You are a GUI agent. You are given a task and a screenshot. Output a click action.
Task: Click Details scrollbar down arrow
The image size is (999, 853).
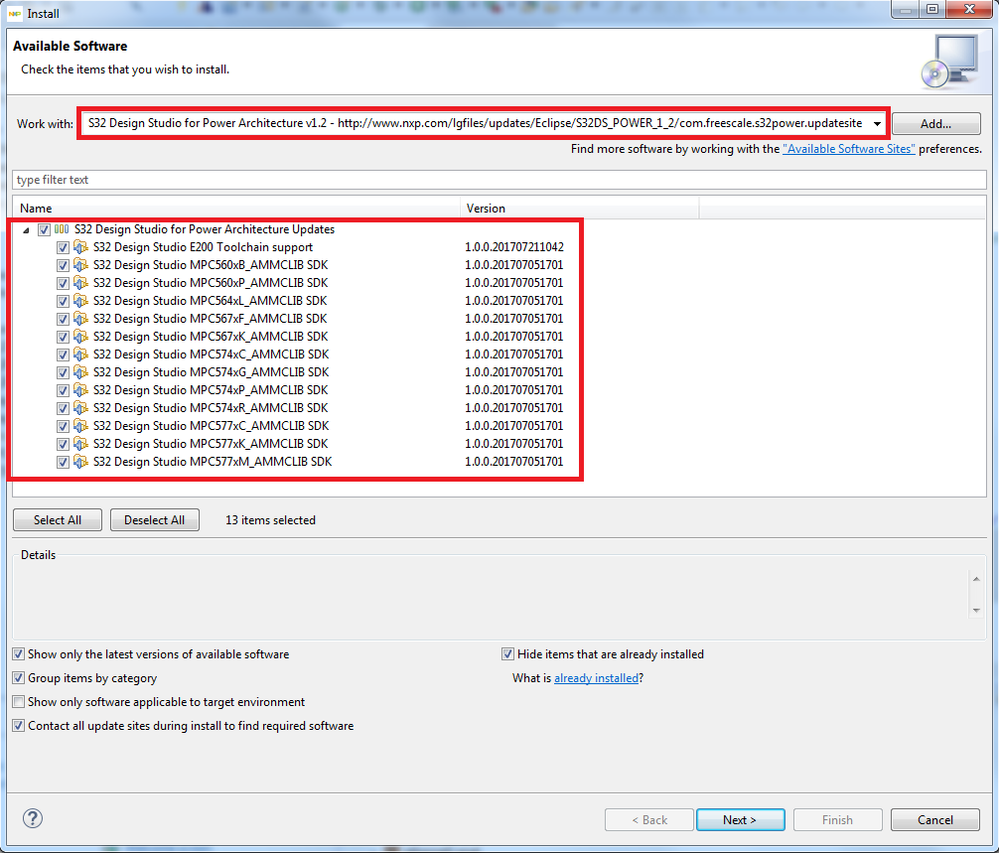[976, 610]
